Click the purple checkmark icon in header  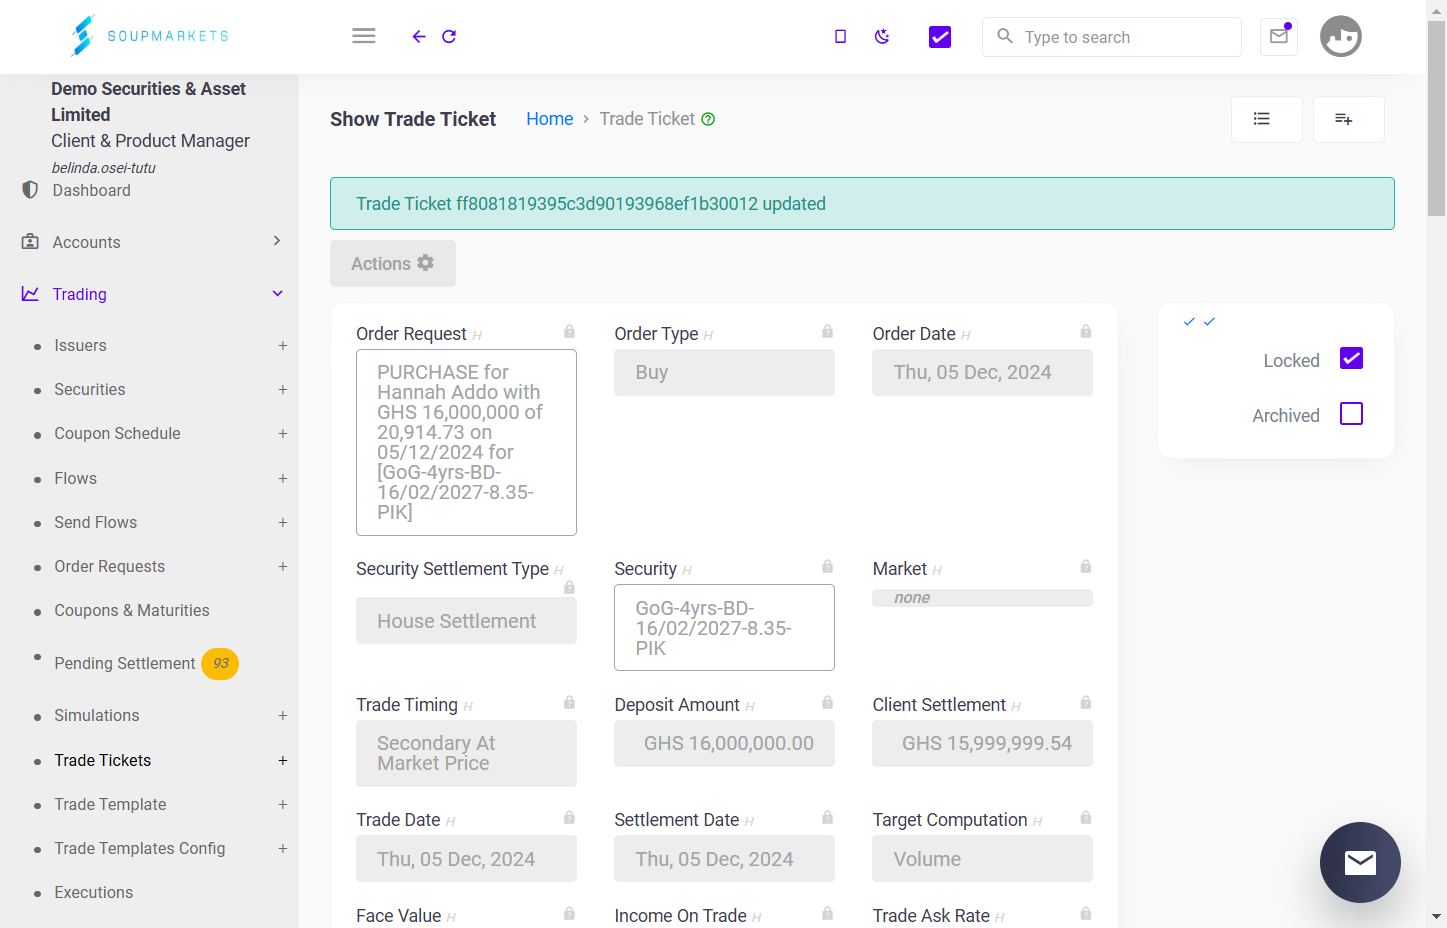point(940,37)
